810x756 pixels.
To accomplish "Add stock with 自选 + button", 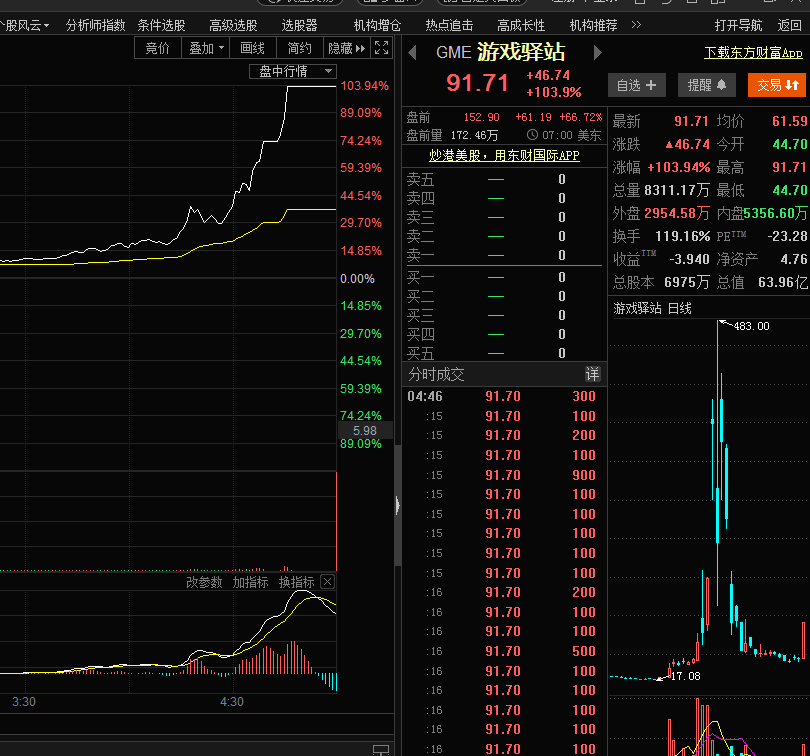I will click(636, 85).
